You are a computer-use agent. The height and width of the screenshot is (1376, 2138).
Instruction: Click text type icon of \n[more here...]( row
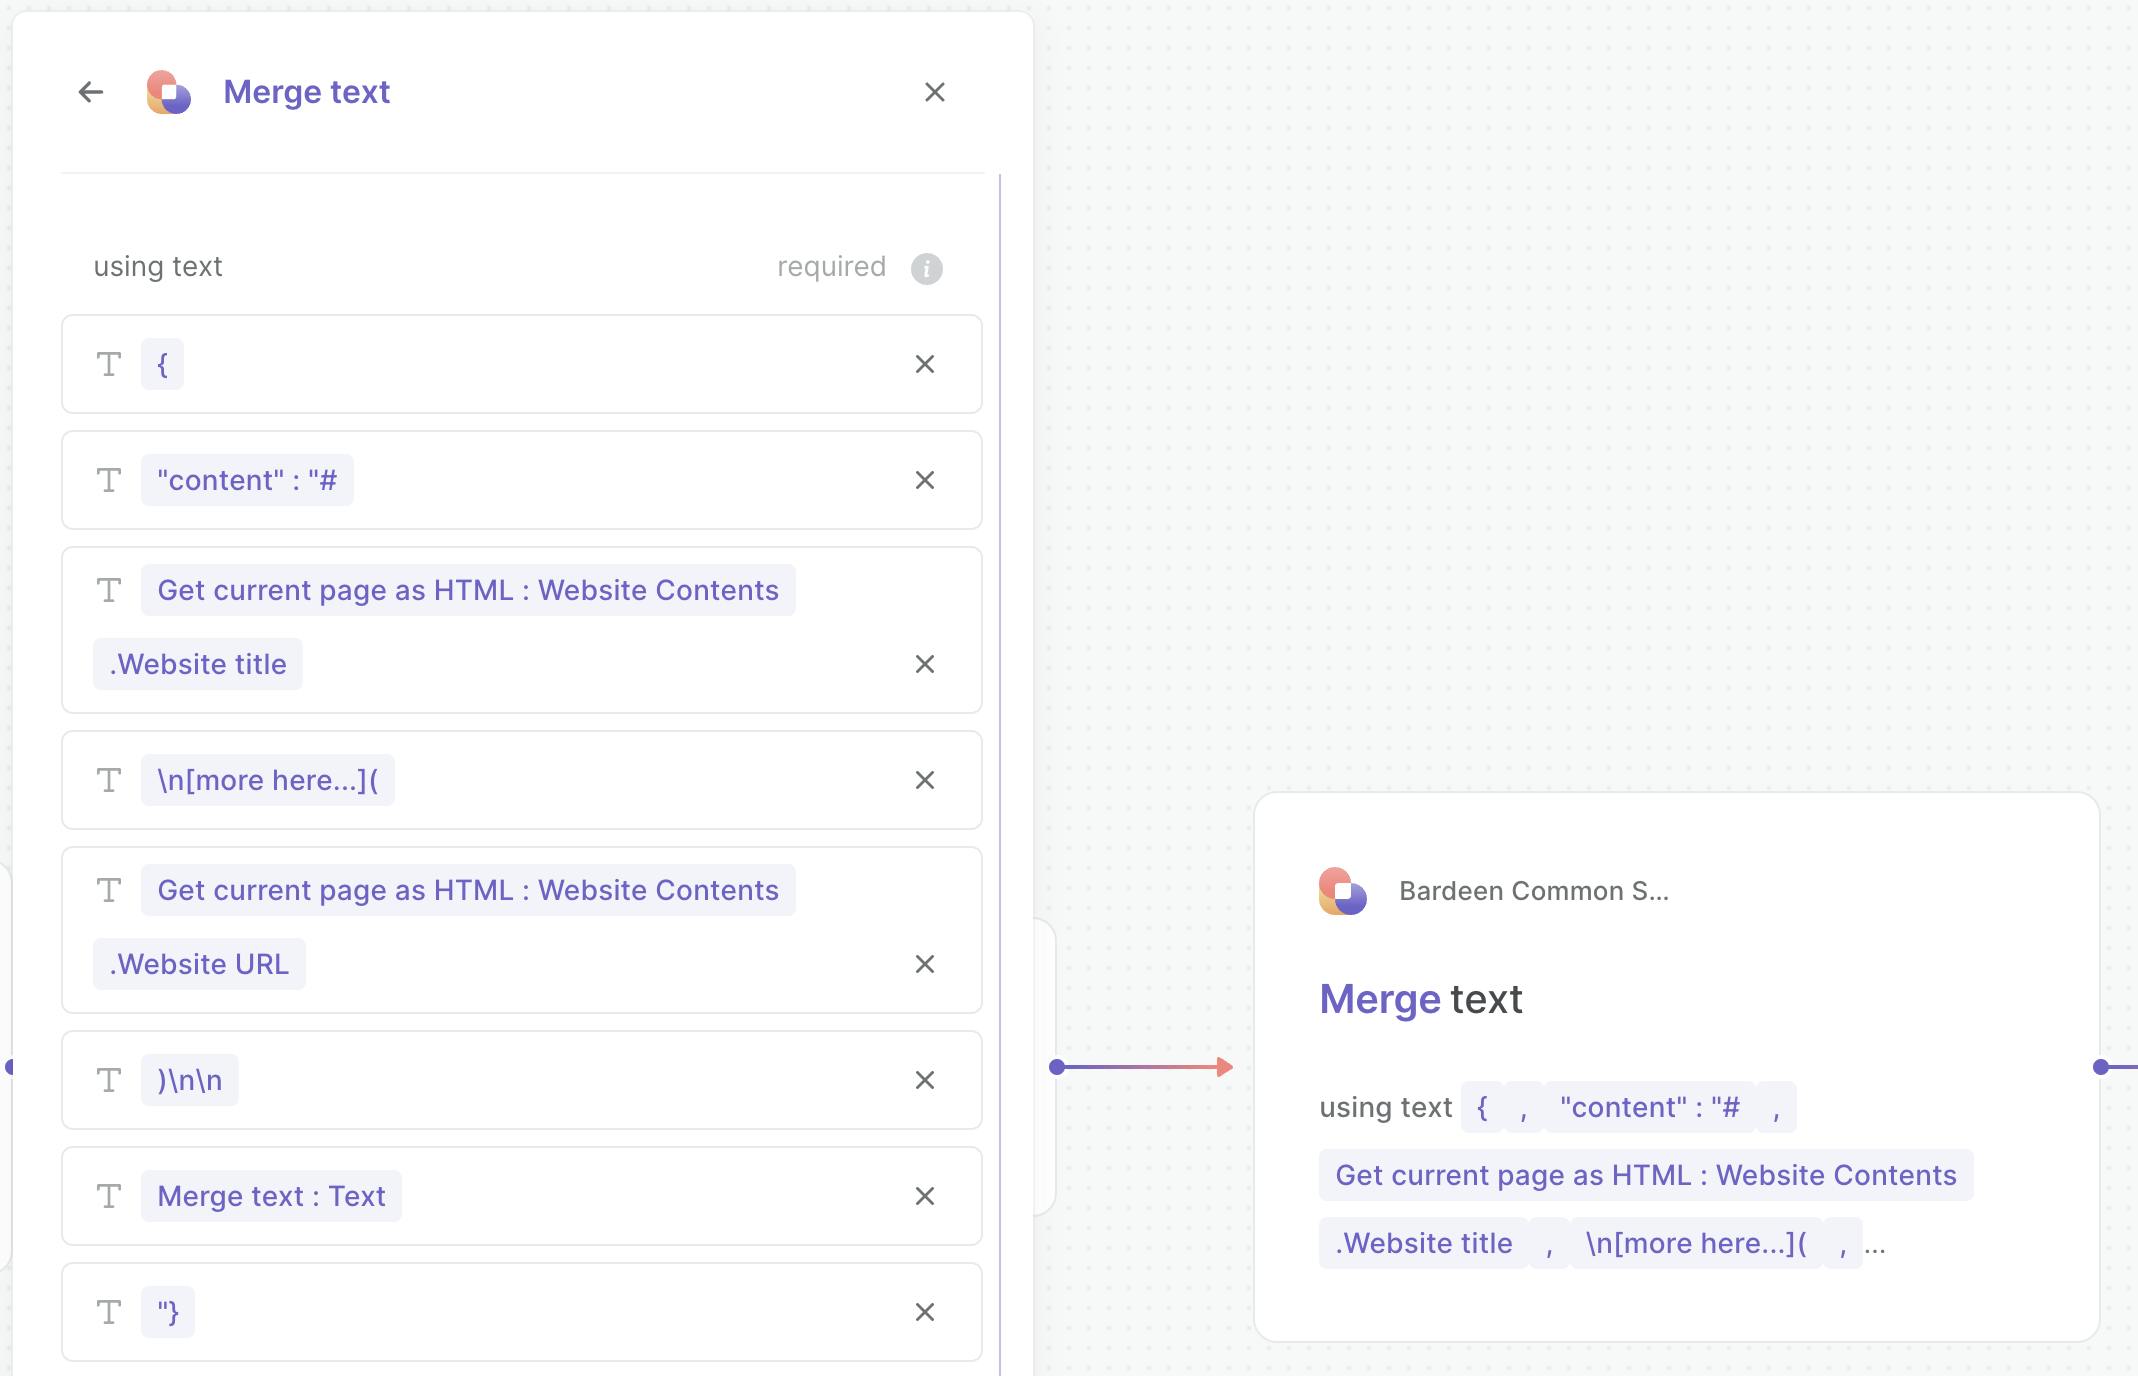click(x=109, y=780)
